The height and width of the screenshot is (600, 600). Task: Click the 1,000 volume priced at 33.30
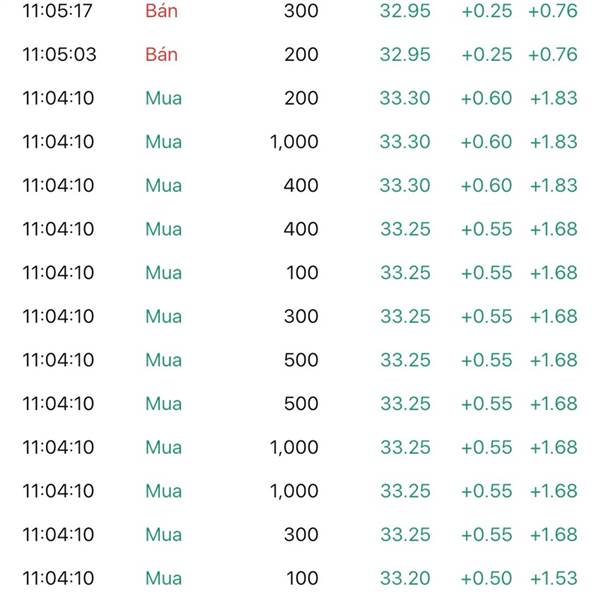[x=294, y=142]
